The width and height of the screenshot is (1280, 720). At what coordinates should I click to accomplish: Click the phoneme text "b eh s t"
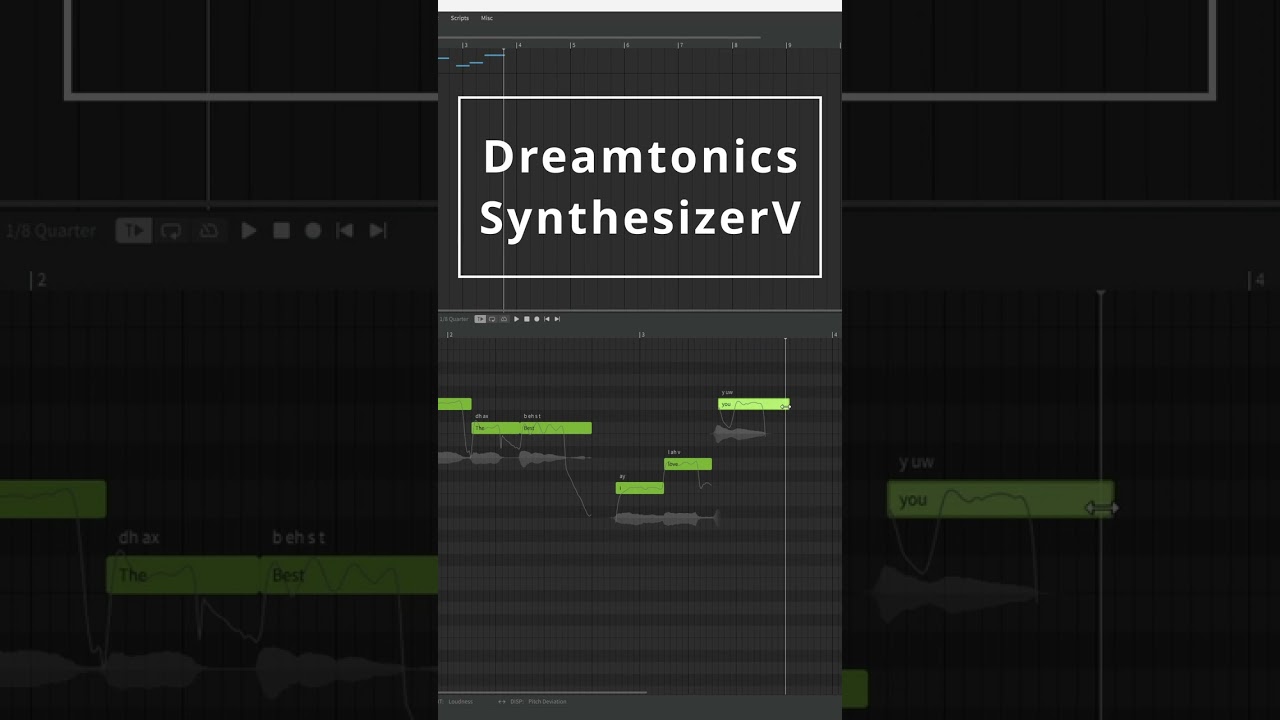pyautogui.click(x=532, y=416)
